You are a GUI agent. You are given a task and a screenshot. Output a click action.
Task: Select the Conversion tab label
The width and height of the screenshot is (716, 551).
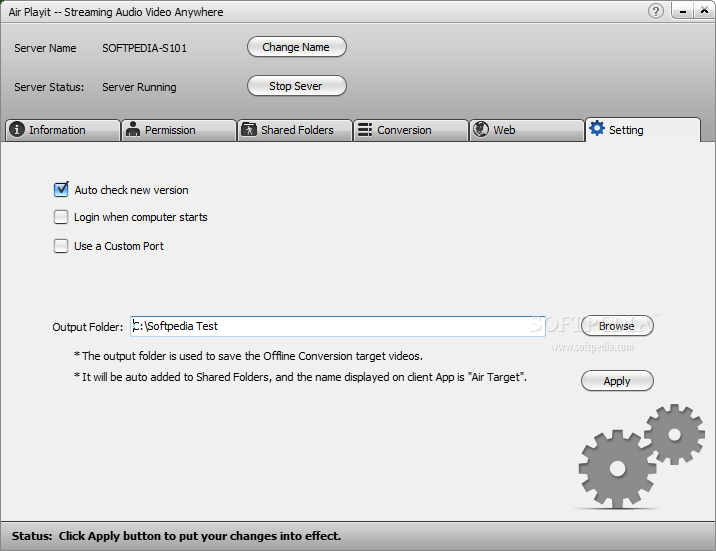(404, 130)
